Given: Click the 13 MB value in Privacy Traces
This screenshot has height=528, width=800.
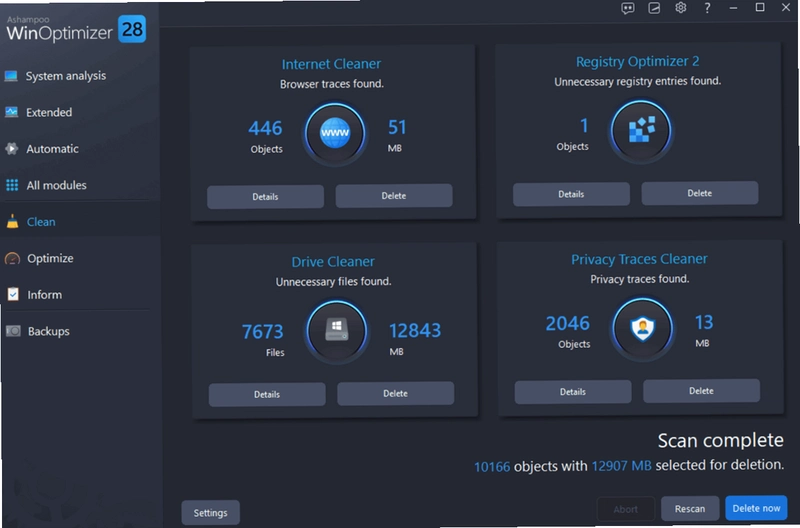Looking at the screenshot, I should click(x=704, y=322).
